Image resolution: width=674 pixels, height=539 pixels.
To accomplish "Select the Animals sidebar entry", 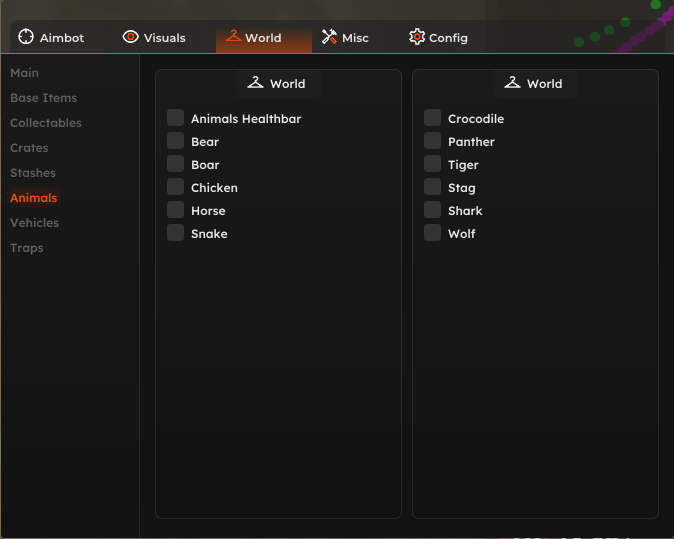I will [34, 198].
